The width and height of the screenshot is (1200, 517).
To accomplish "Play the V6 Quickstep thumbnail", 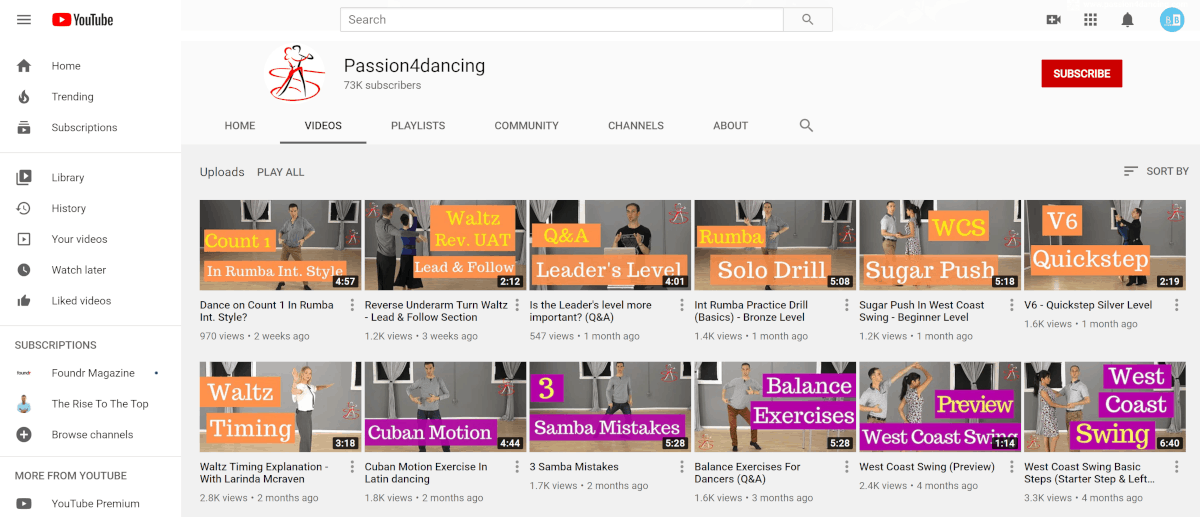I will pyautogui.click(x=1105, y=245).
